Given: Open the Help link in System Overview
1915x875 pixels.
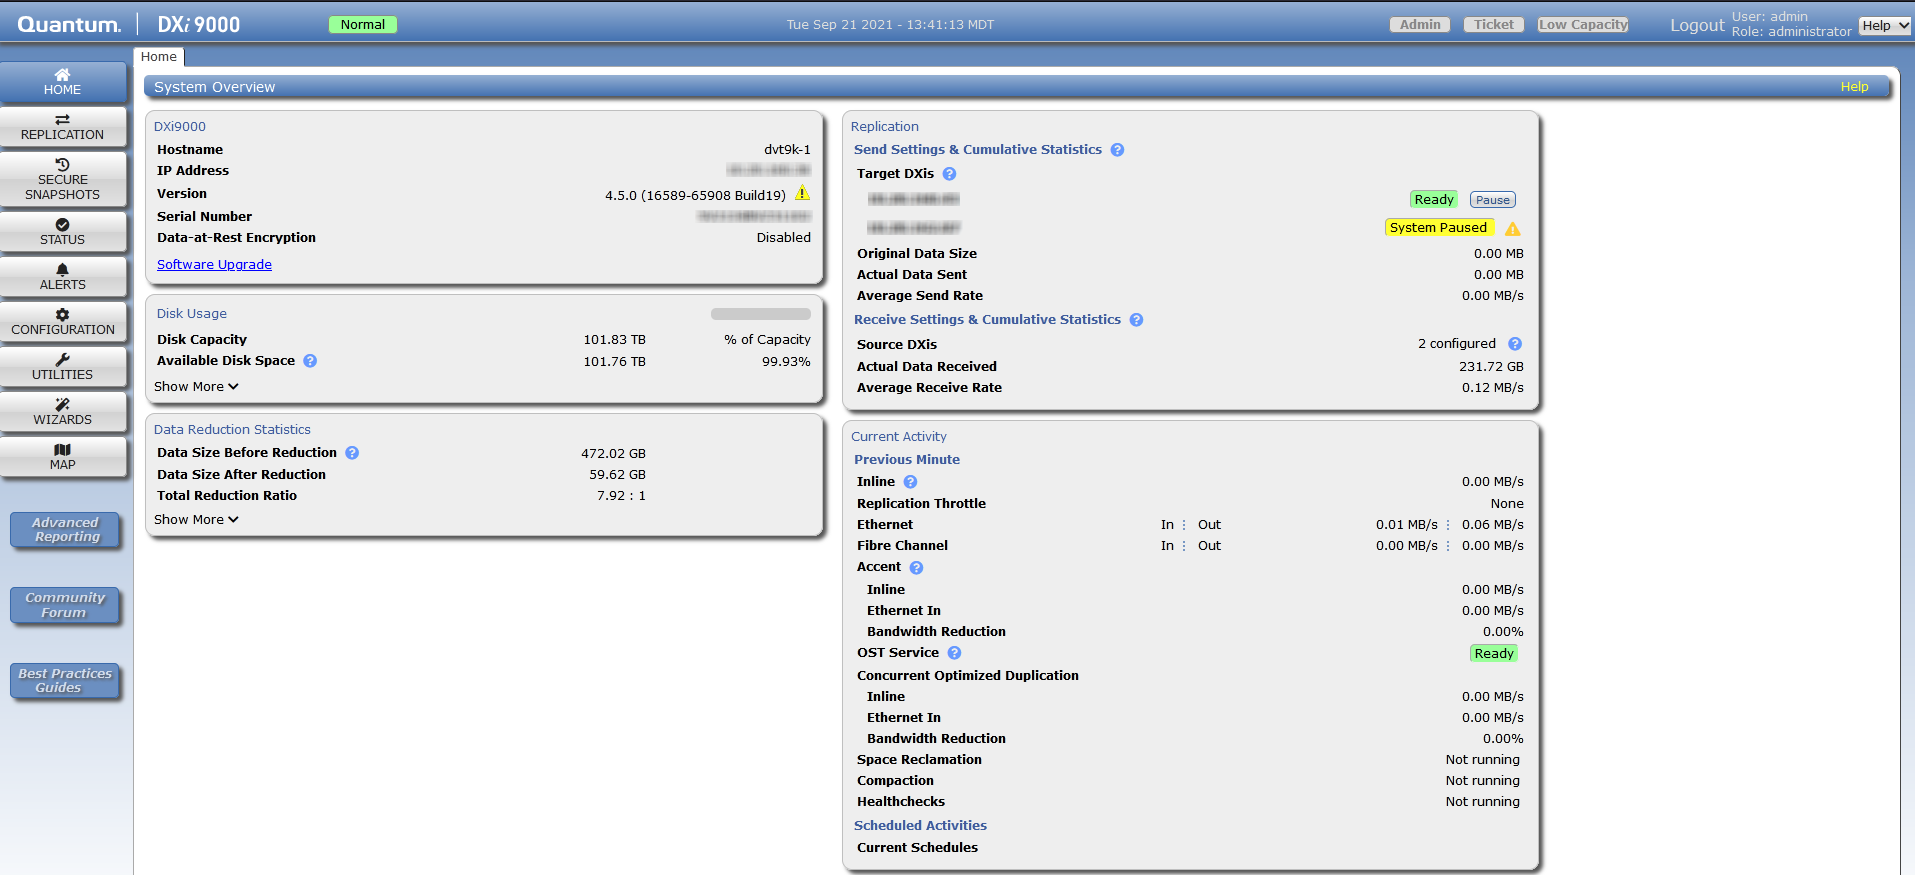Looking at the screenshot, I should point(1854,87).
